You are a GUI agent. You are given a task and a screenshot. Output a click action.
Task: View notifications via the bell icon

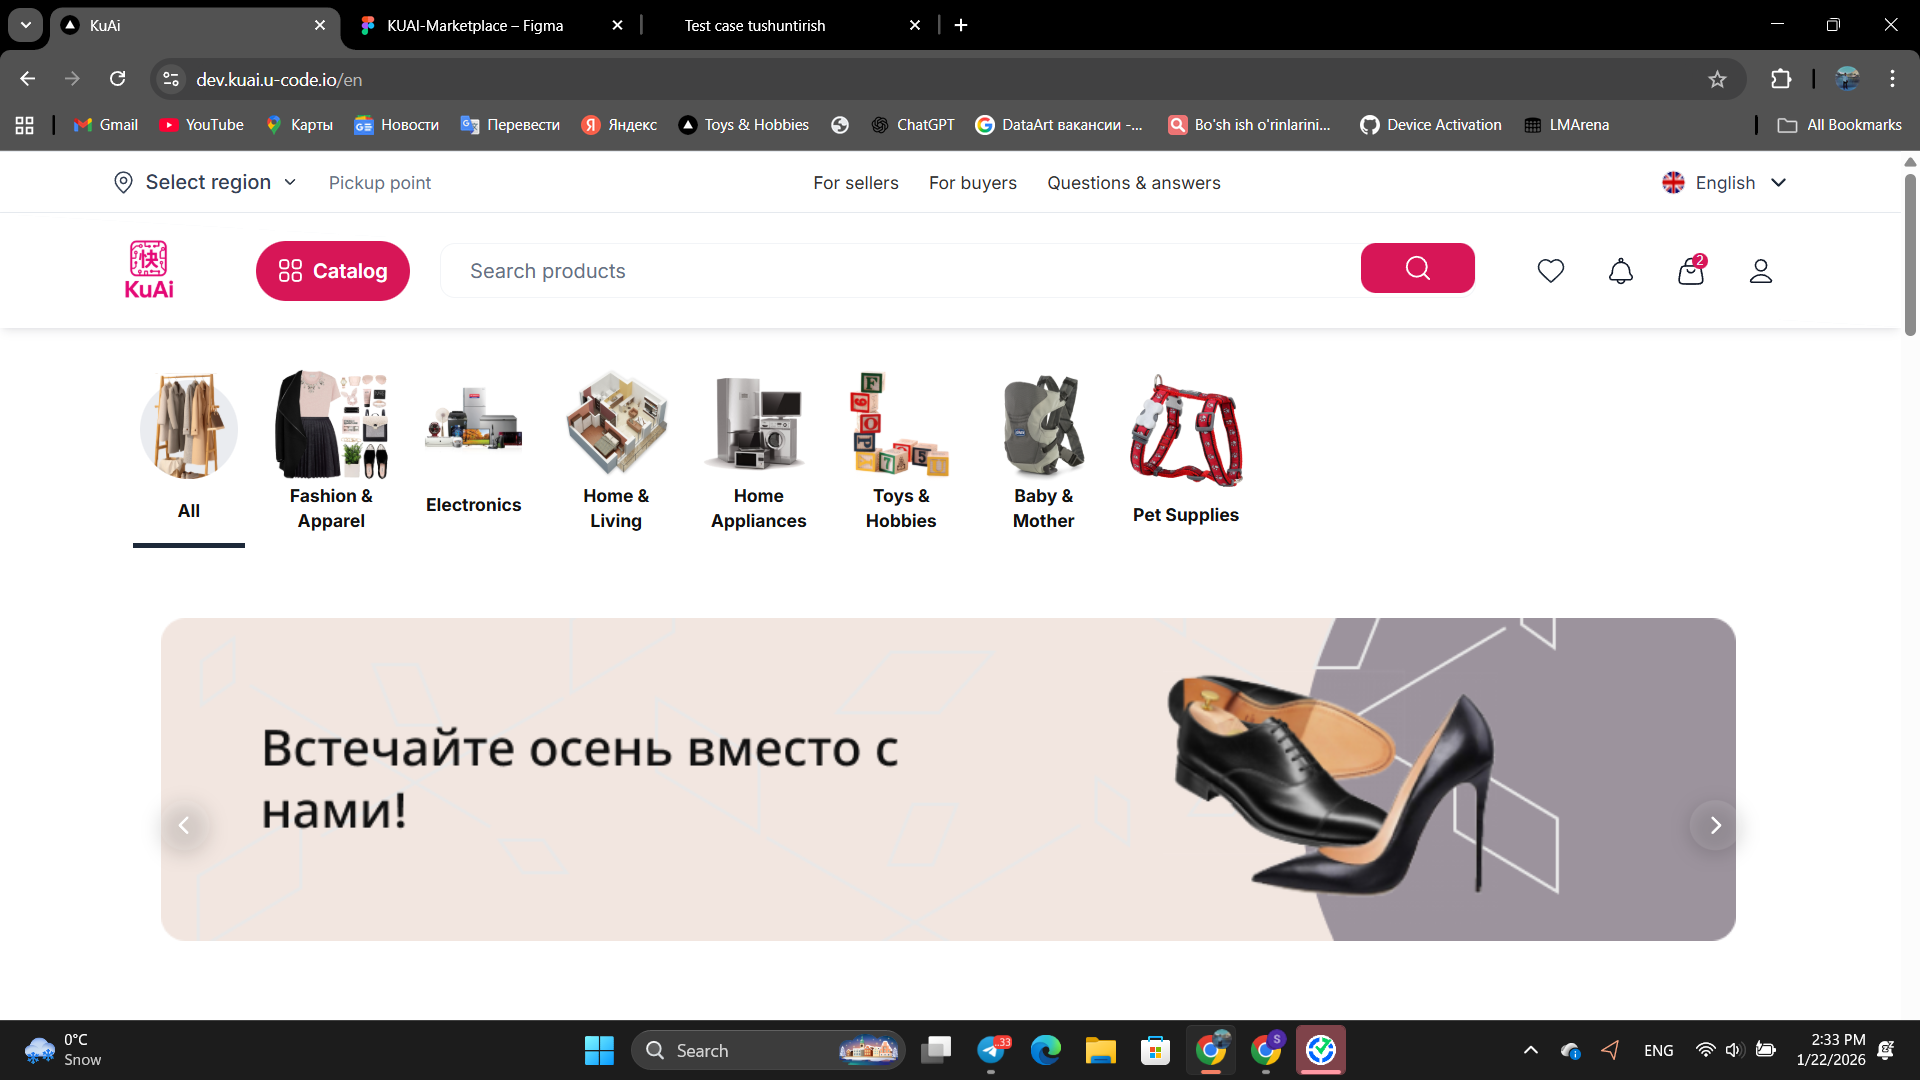[1620, 270]
